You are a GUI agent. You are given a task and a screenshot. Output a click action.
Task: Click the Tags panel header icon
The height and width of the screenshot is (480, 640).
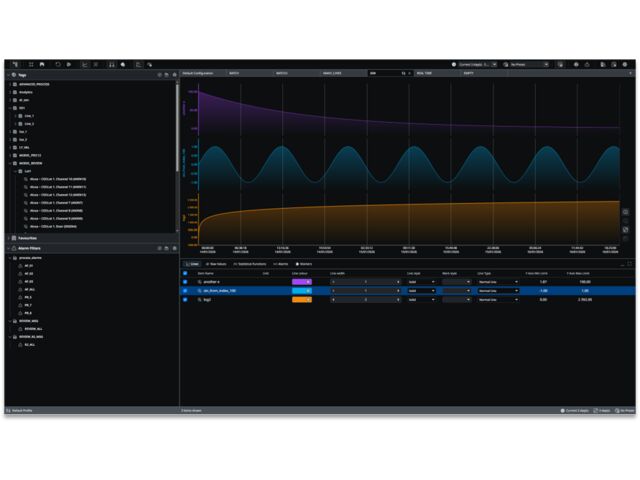pyautogui.click(x=13, y=75)
